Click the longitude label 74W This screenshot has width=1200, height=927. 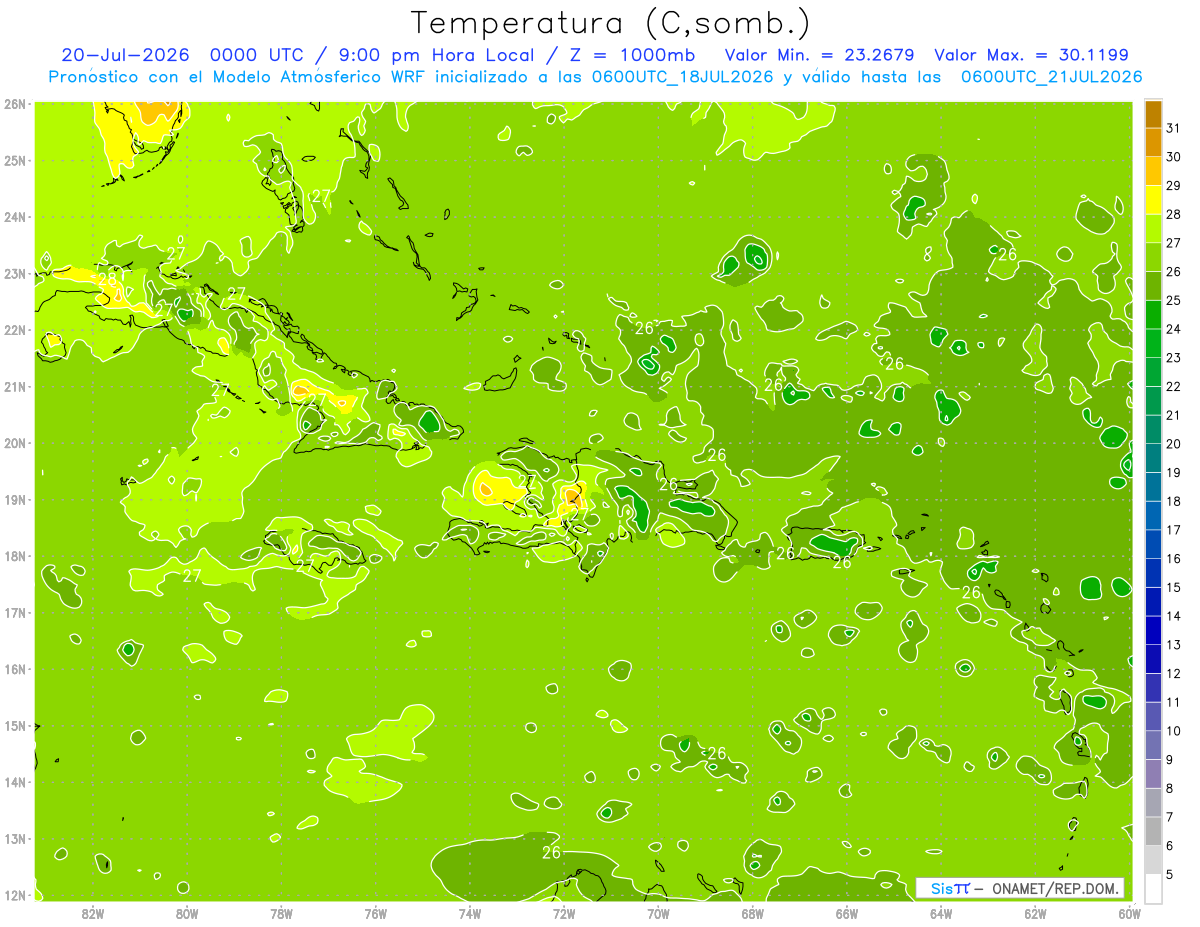470,913
